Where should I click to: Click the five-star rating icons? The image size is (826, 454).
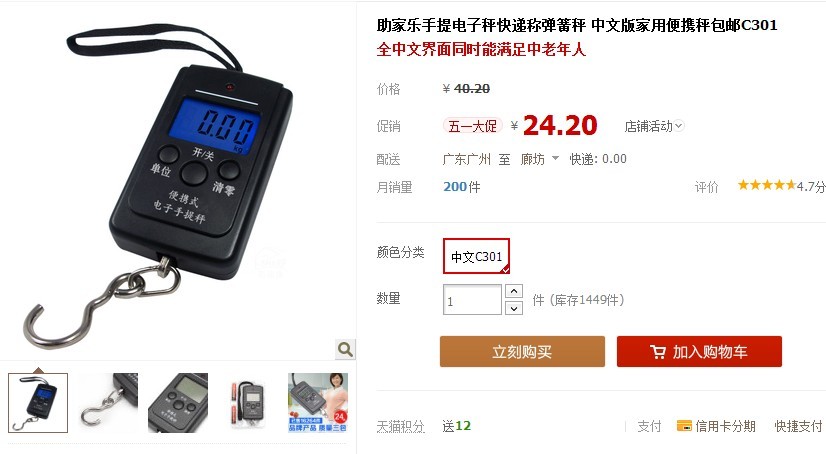coord(767,185)
